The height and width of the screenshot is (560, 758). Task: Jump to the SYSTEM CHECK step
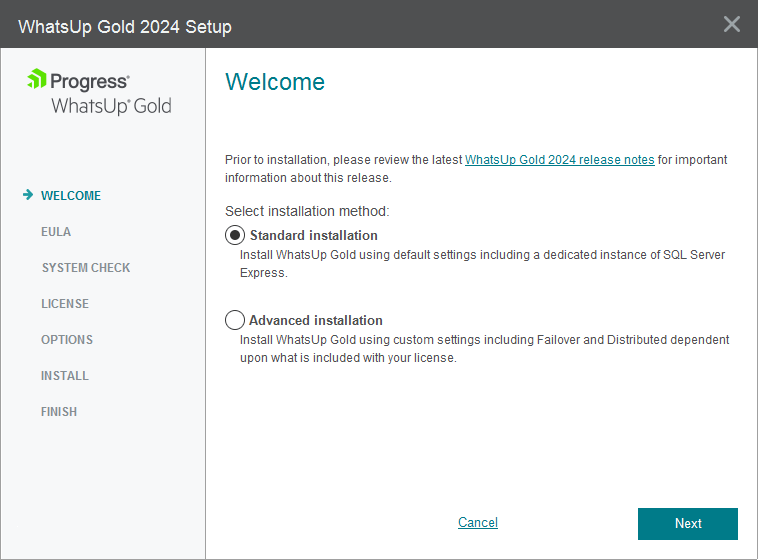point(86,268)
